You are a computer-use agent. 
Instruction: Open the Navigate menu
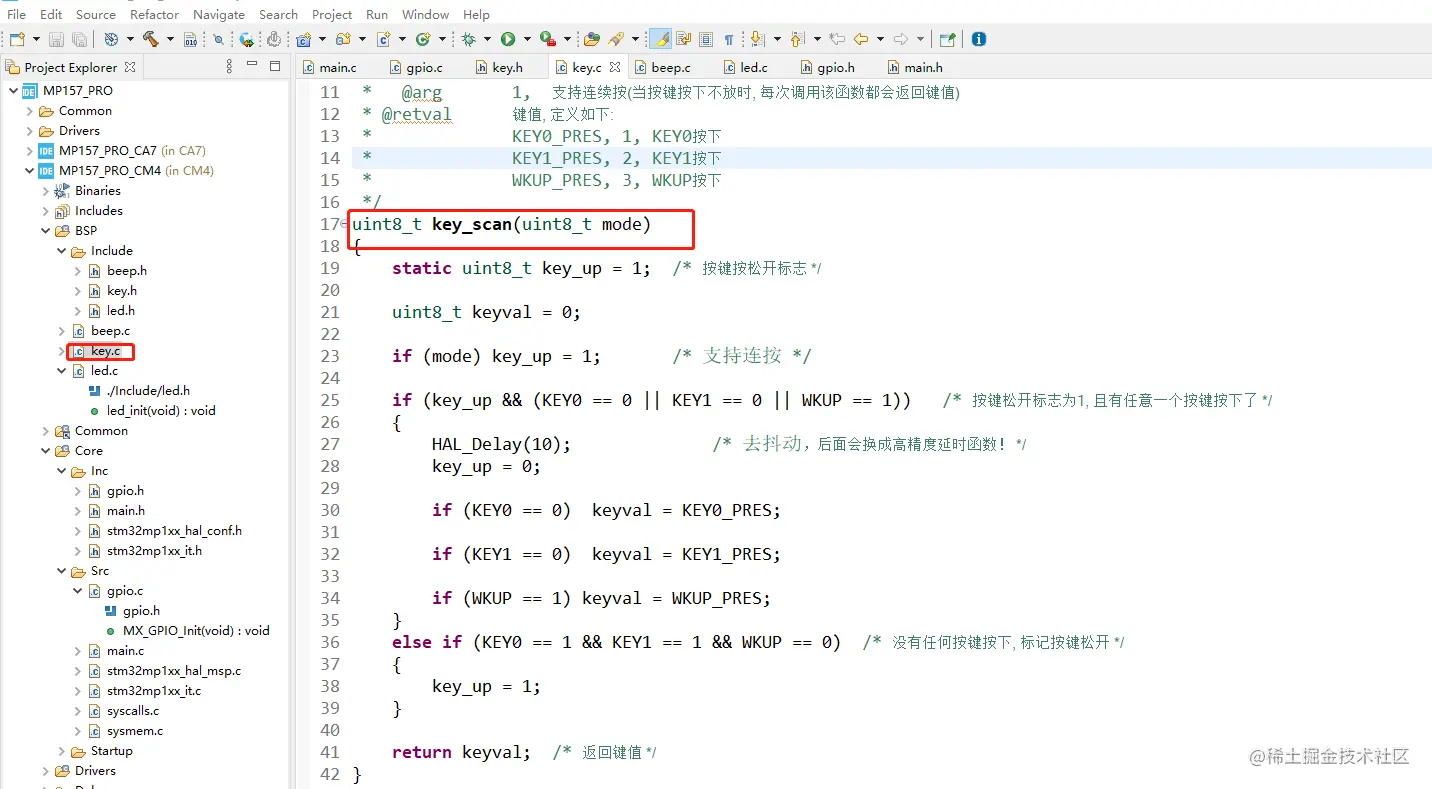pyautogui.click(x=217, y=14)
